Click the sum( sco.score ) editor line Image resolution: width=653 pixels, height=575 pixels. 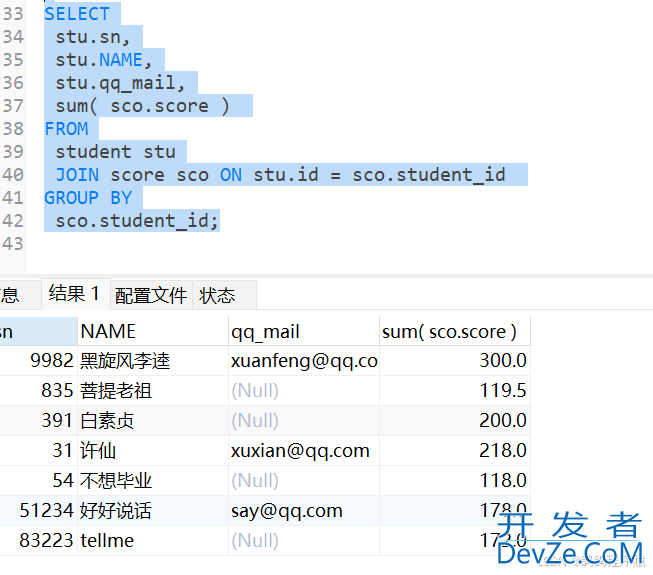click(x=142, y=106)
